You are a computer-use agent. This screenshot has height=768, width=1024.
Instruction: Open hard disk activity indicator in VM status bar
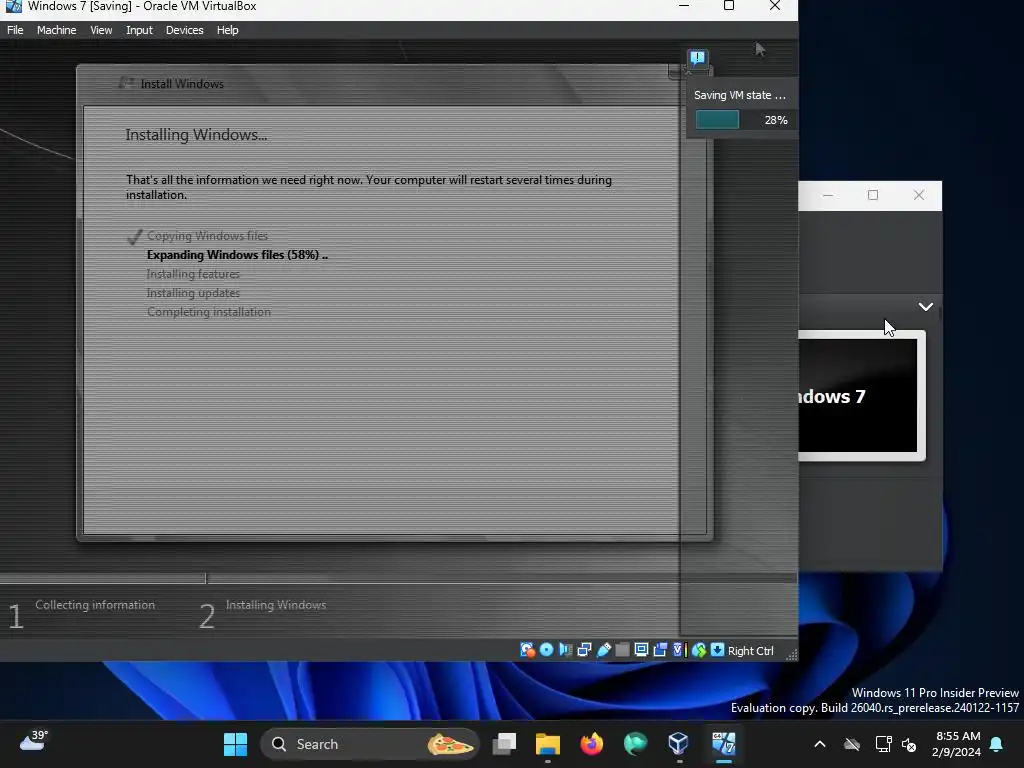527,650
